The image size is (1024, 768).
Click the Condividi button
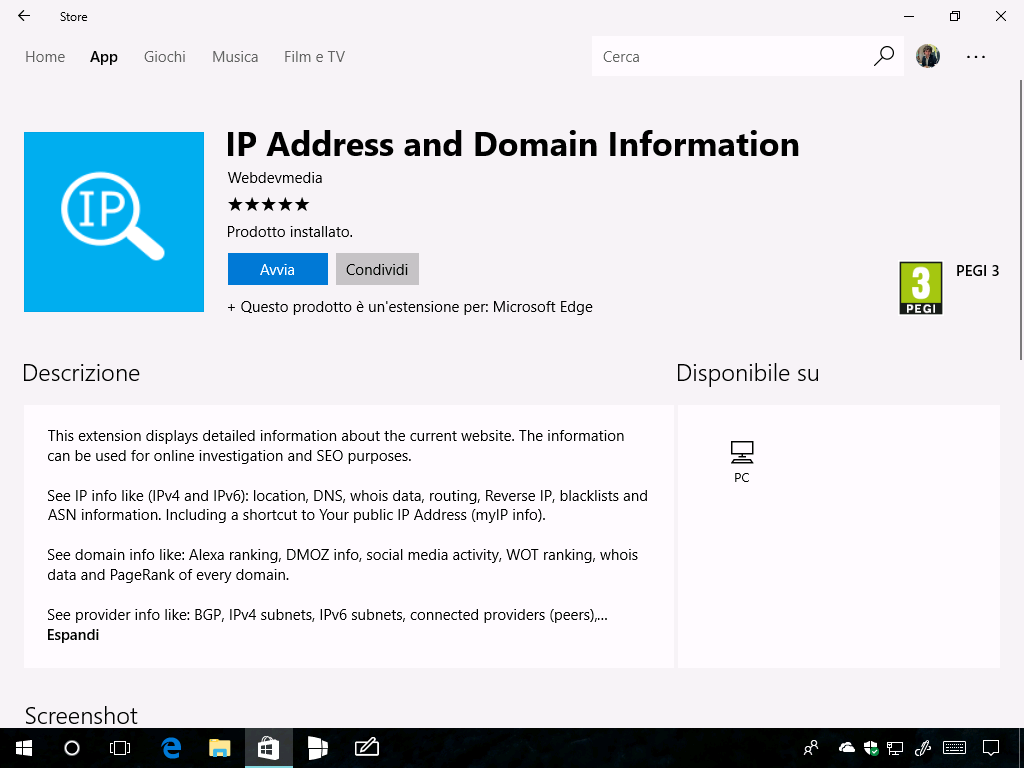pos(377,269)
